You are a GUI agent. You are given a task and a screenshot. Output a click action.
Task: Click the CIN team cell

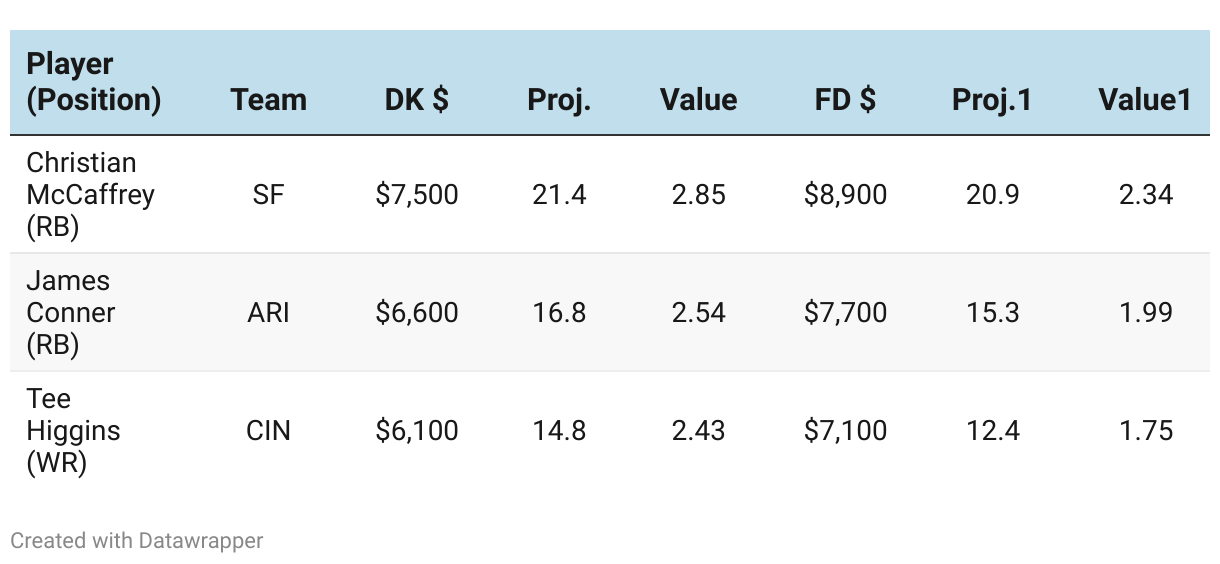click(x=268, y=430)
